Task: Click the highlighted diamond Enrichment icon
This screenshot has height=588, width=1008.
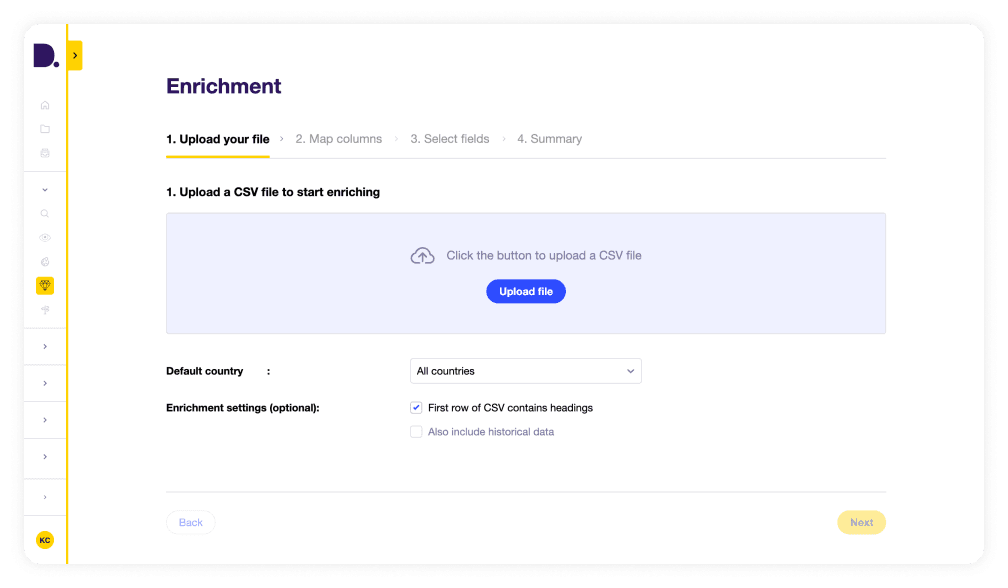Action: [45, 285]
